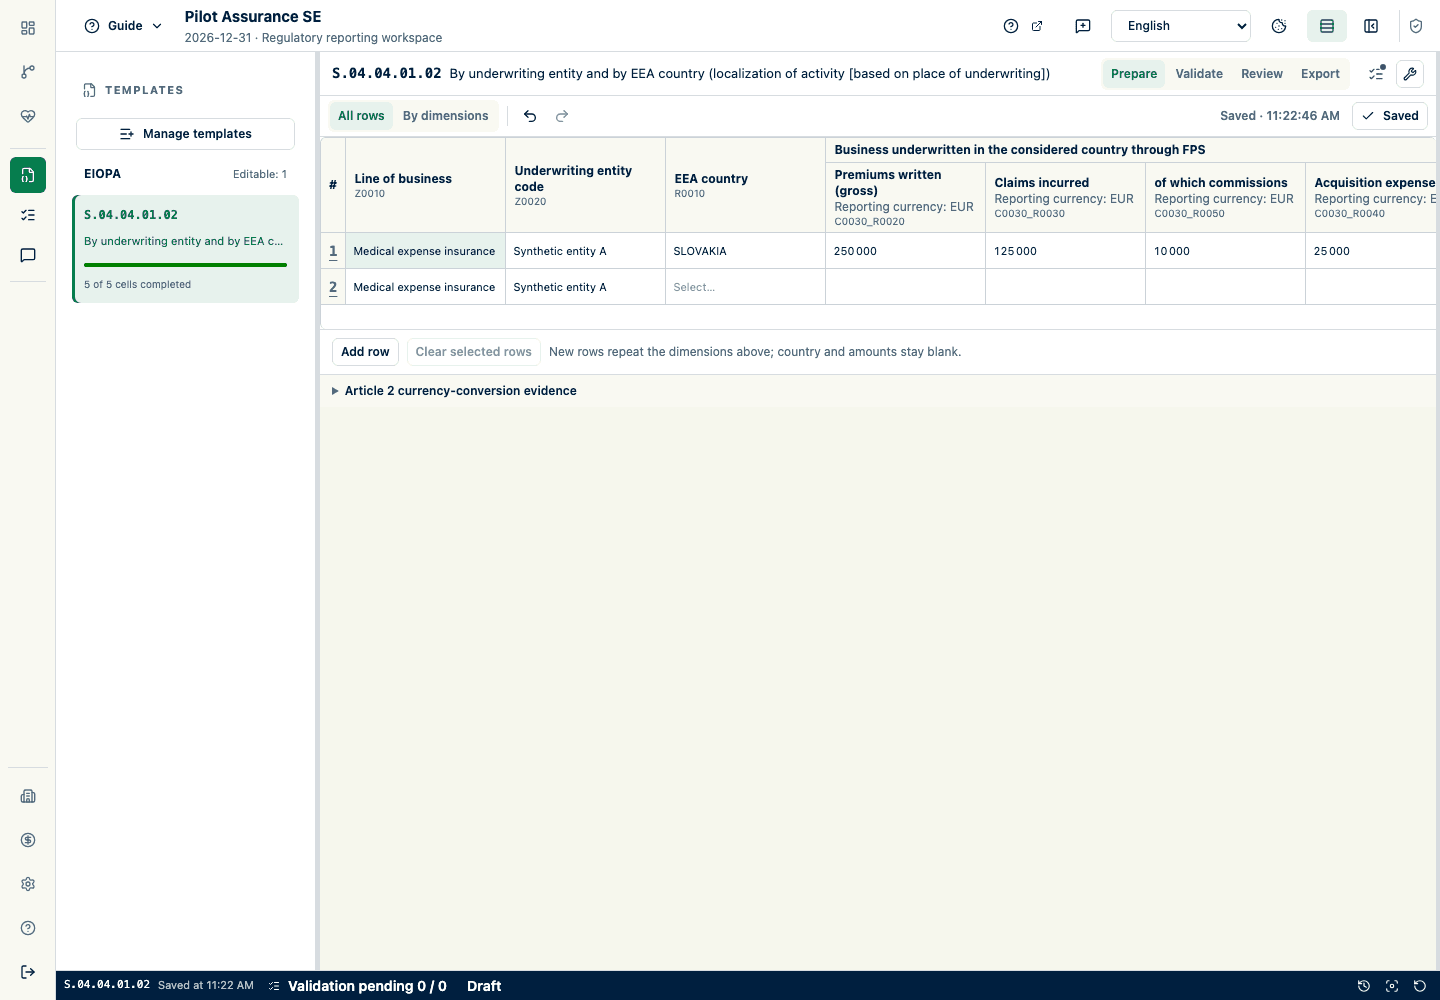Expand Article 2 currency-conversion evidence
This screenshot has height=1000, width=1440.
pyautogui.click(x=455, y=391)
